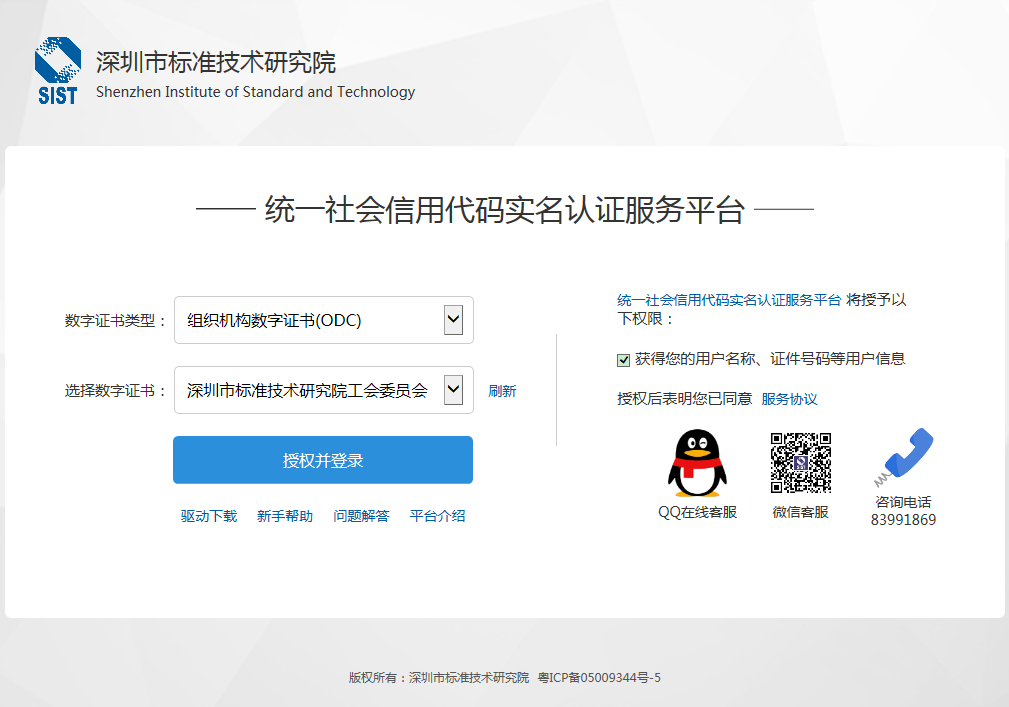Click the 粤ICP备05009344号-5 footer text
Image resolution: width=1009 pixels, height=707 pixels.
[x=599, y=678]
